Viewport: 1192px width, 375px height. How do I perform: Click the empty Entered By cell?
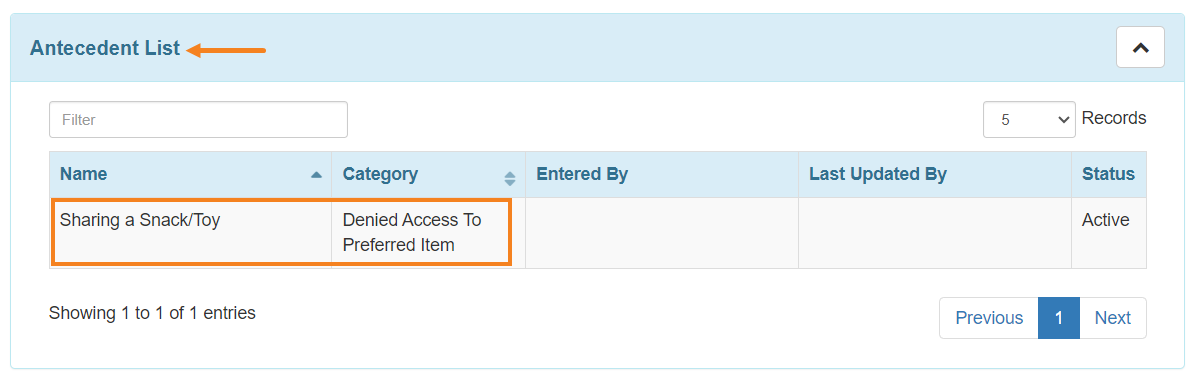pyautogui.click(x=661, y=233)
